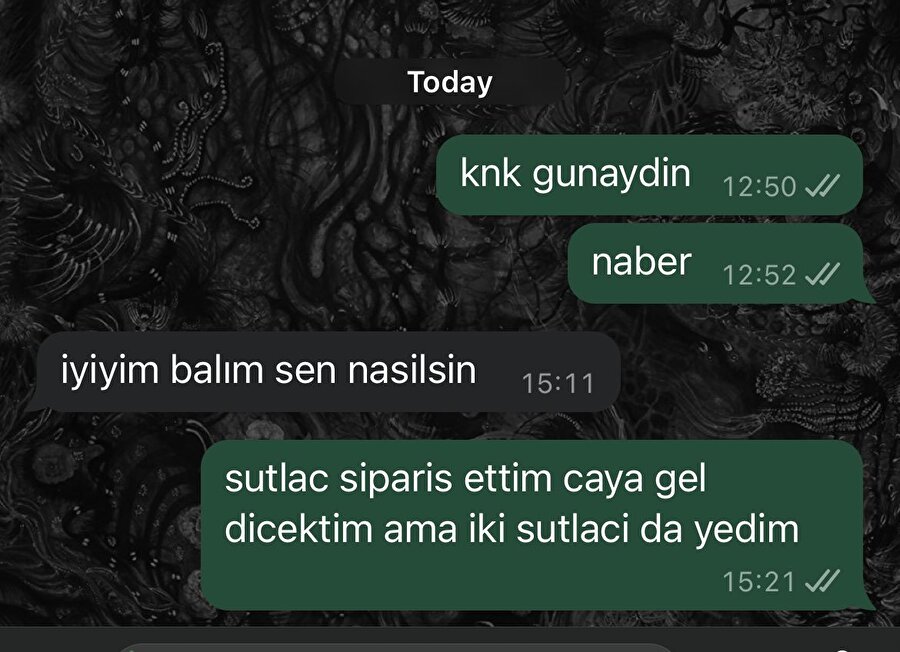This screenshot has height=652, width=900.
Task: Click the word 'yedim' in last message
Action: pos(747,531)
